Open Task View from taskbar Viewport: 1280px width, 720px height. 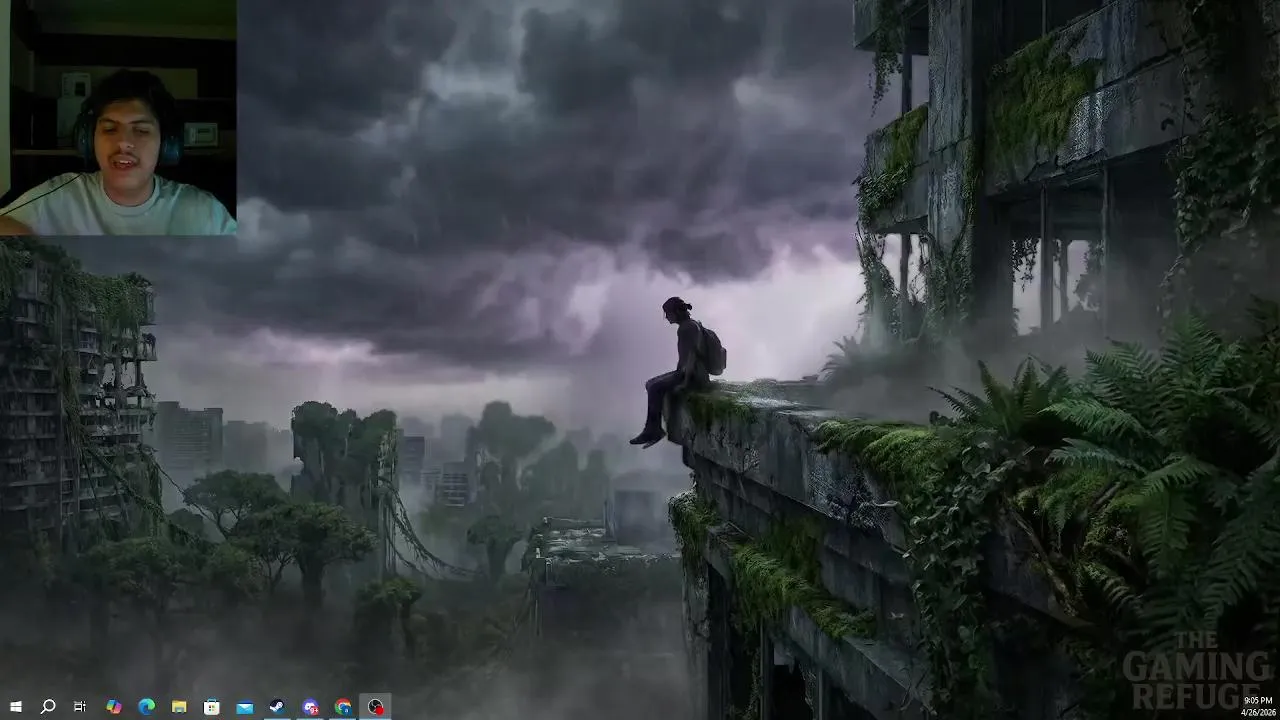(80, 707)
